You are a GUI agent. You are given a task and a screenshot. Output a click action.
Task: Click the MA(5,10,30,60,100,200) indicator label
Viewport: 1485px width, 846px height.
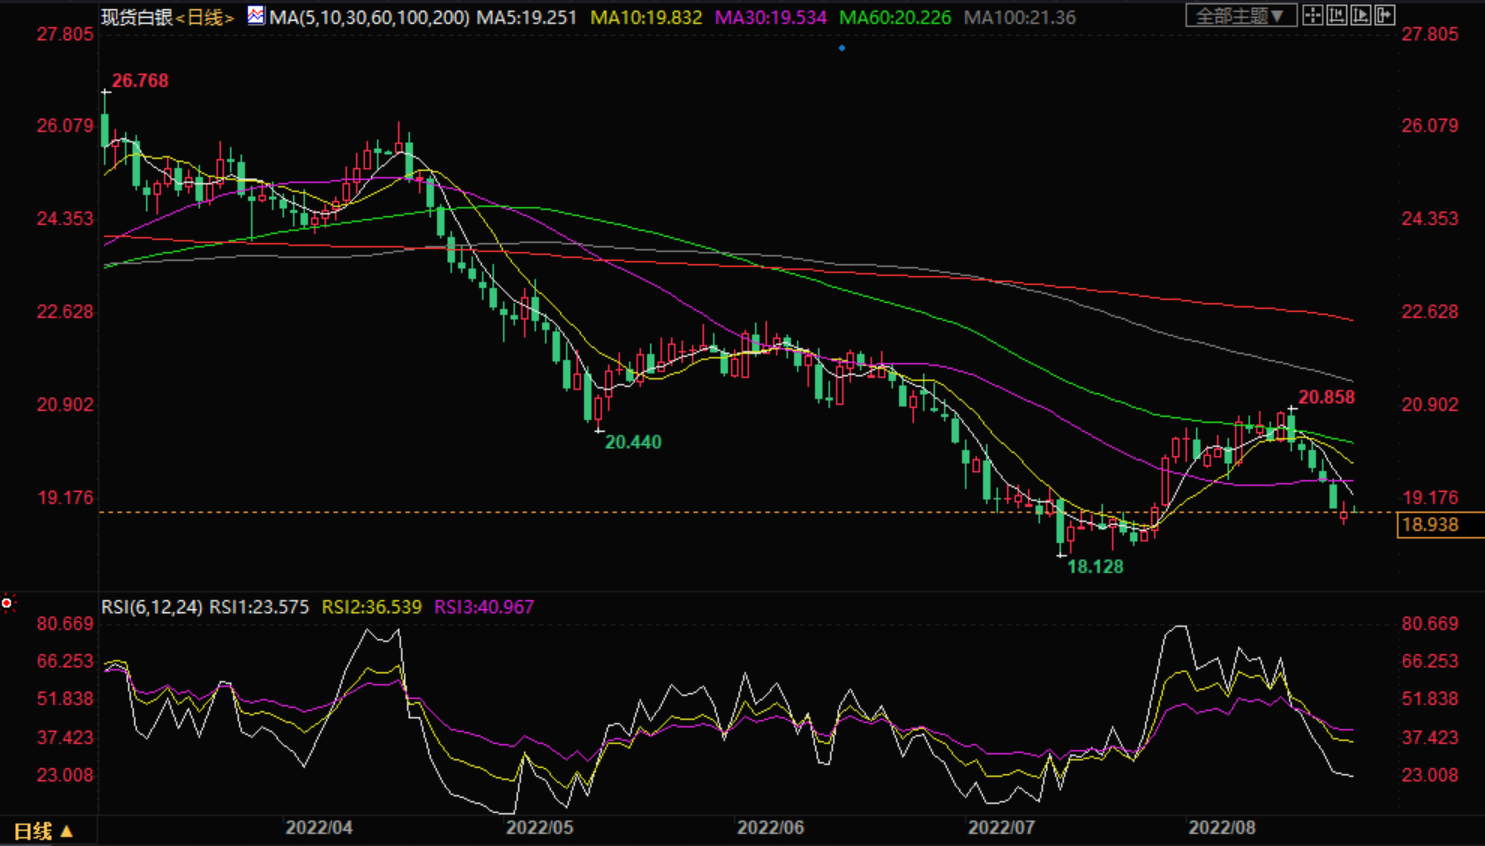[369, 17]
